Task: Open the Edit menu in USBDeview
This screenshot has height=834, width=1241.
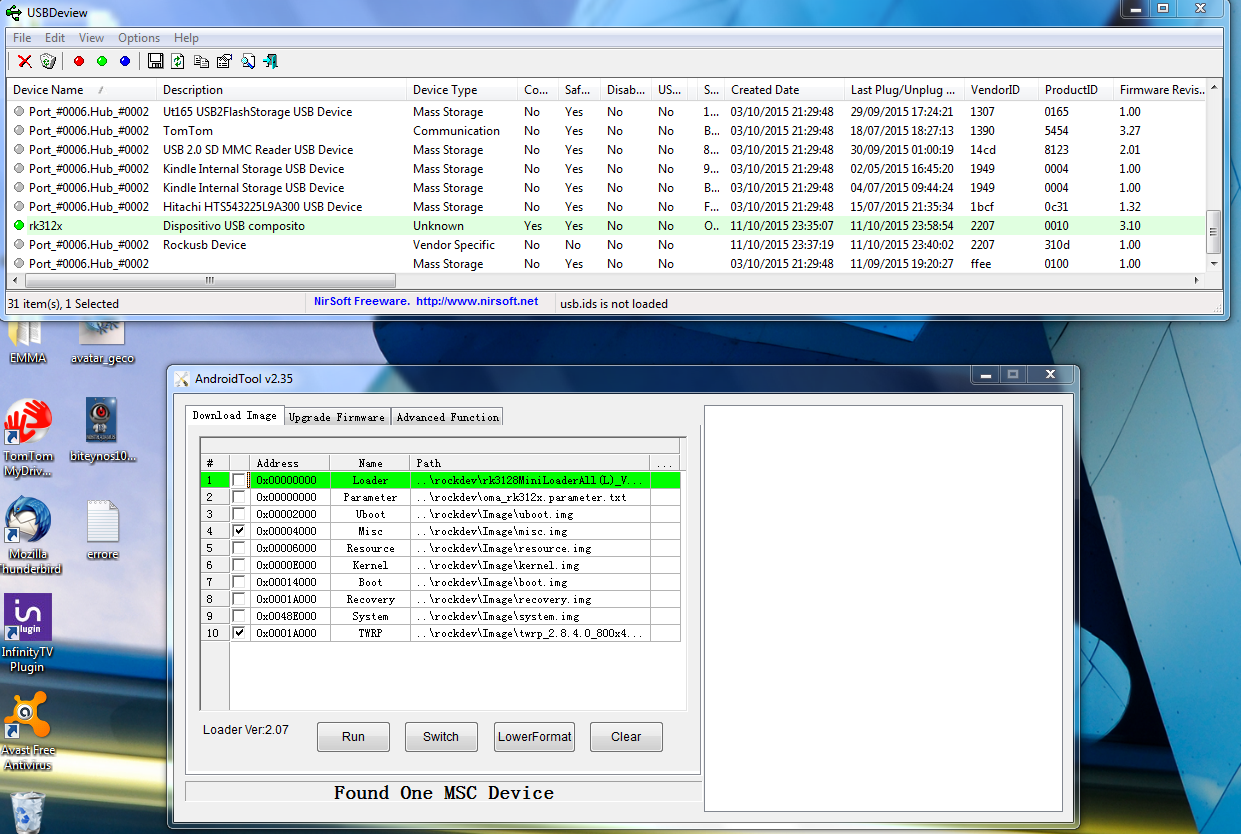Action: (55, 38)
